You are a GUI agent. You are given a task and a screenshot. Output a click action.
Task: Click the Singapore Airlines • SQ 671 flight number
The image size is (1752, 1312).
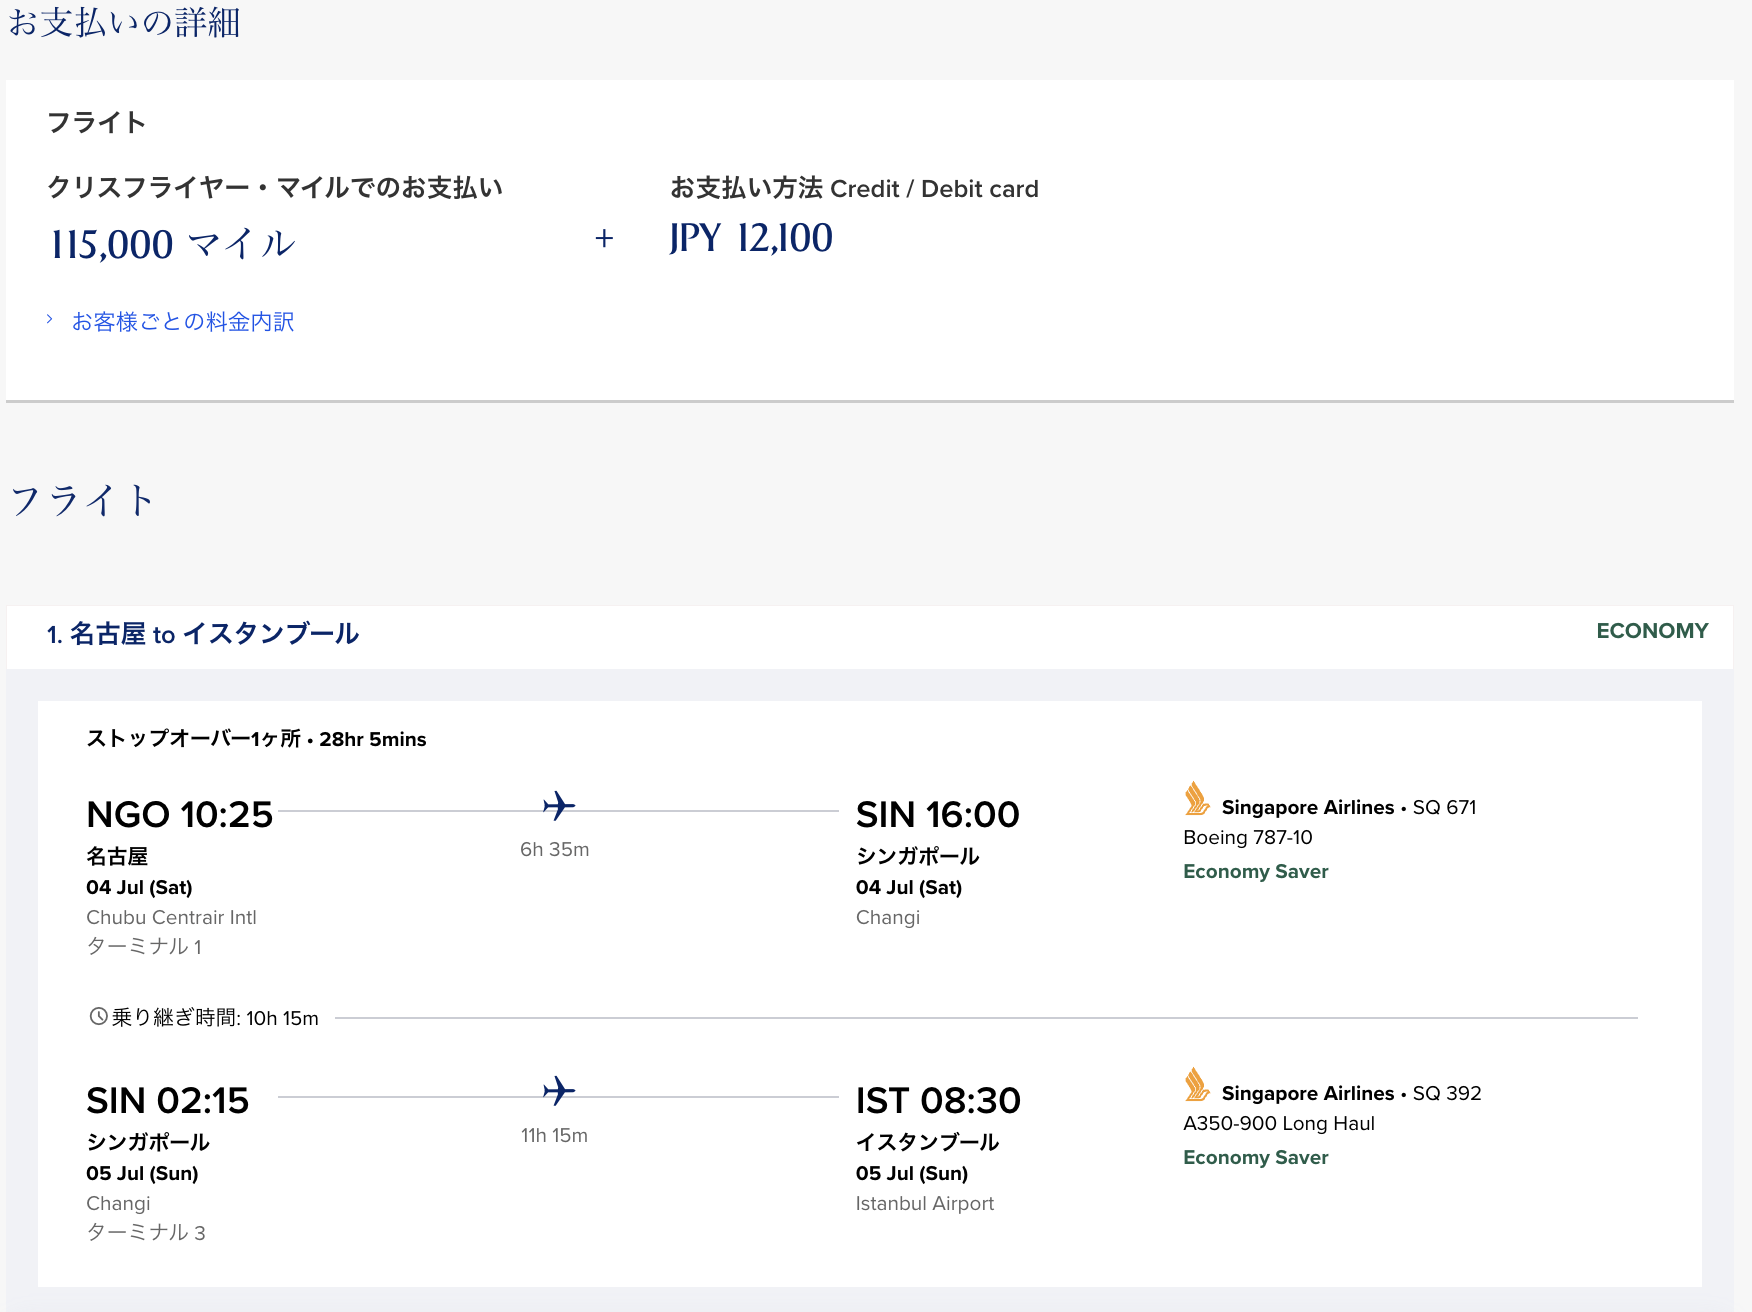1349,807
